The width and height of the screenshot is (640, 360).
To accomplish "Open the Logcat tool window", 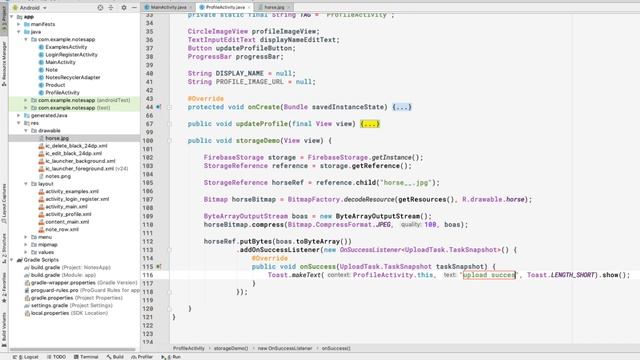I will (x=25, y=357).
